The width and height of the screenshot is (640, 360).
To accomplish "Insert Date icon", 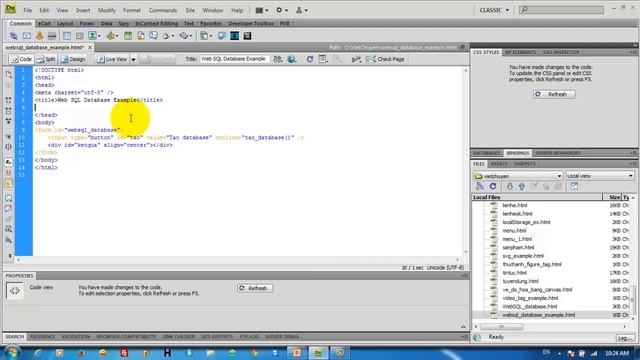I will (128, 36).
